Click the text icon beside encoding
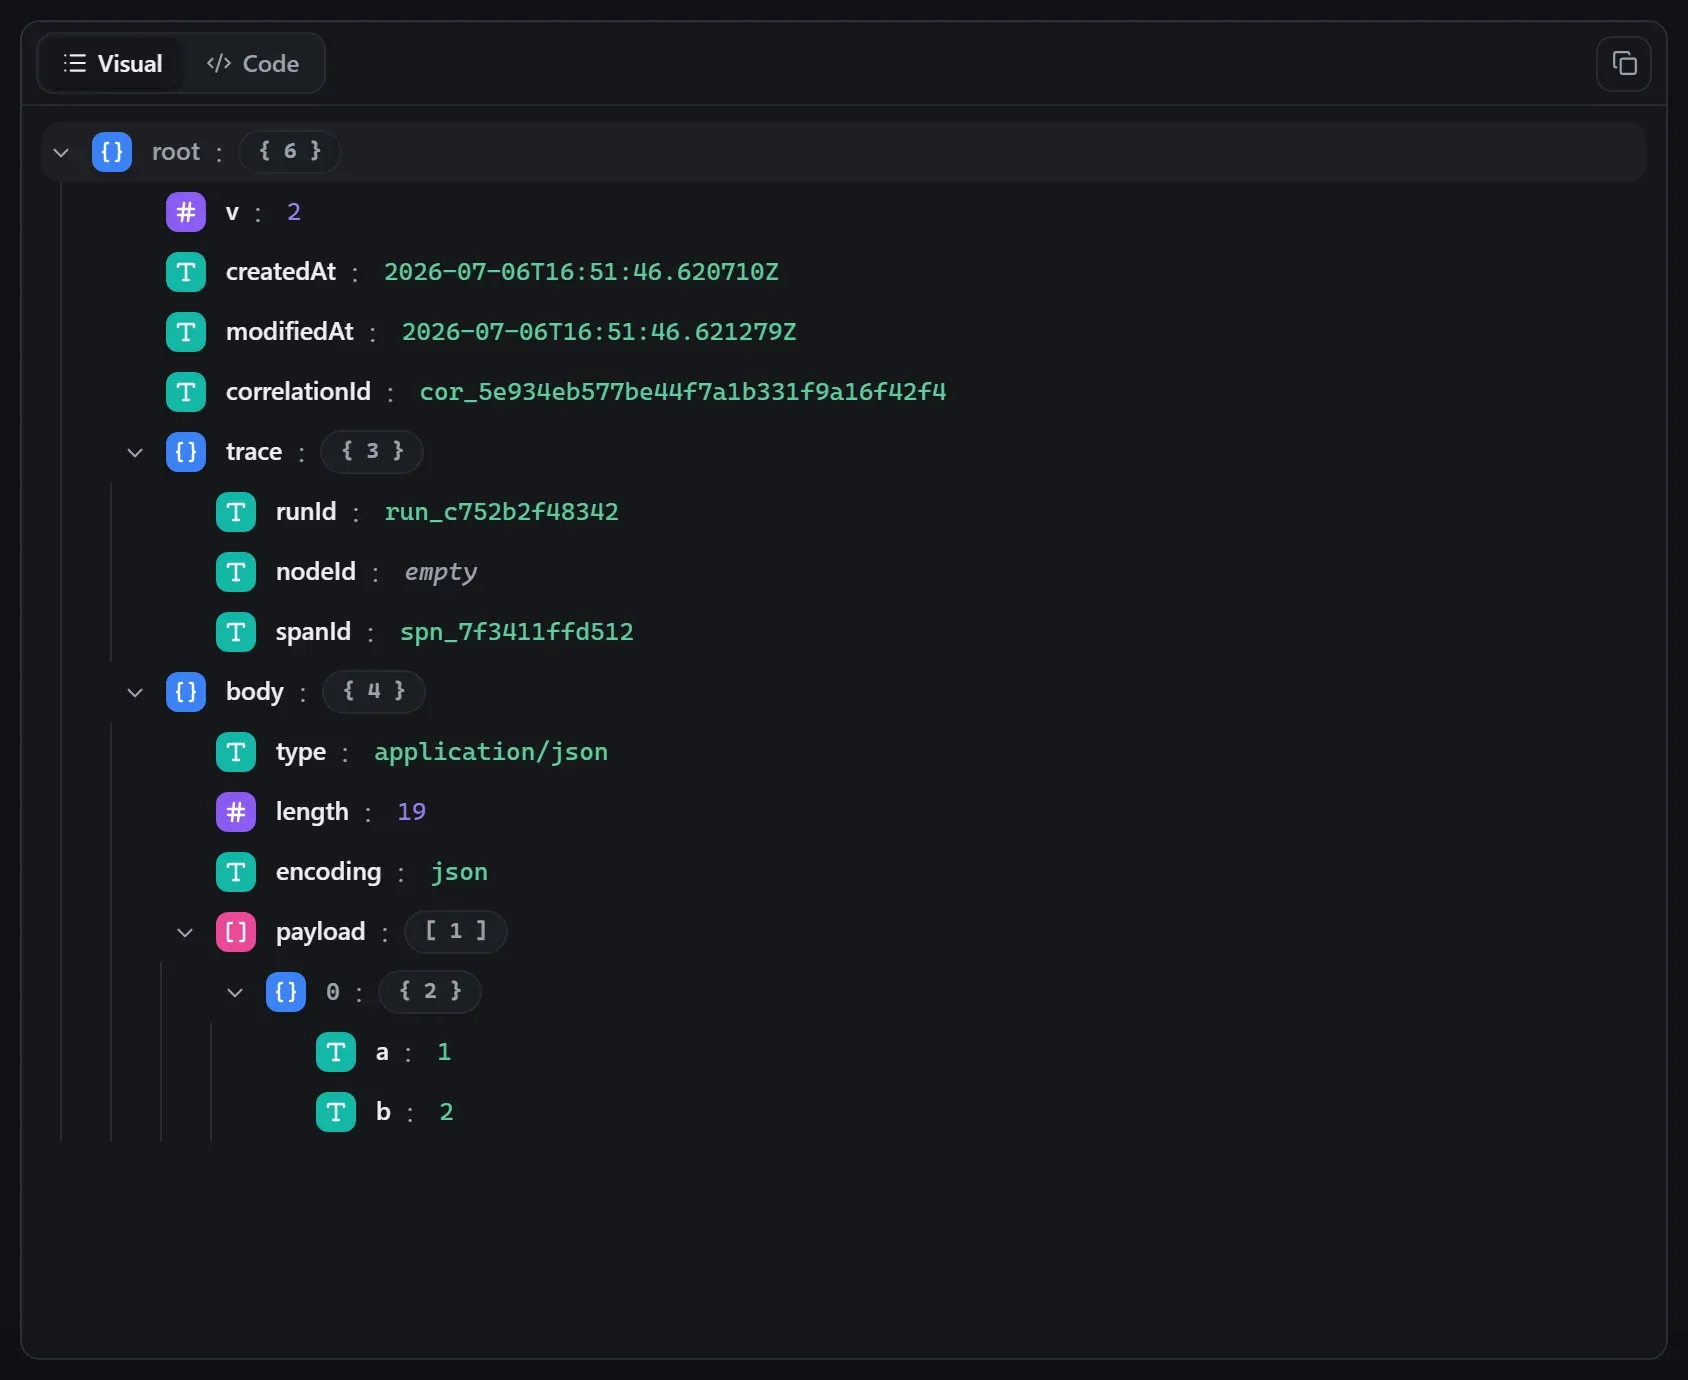This screenshot has width=1688, height=1380. click(236, 872)
